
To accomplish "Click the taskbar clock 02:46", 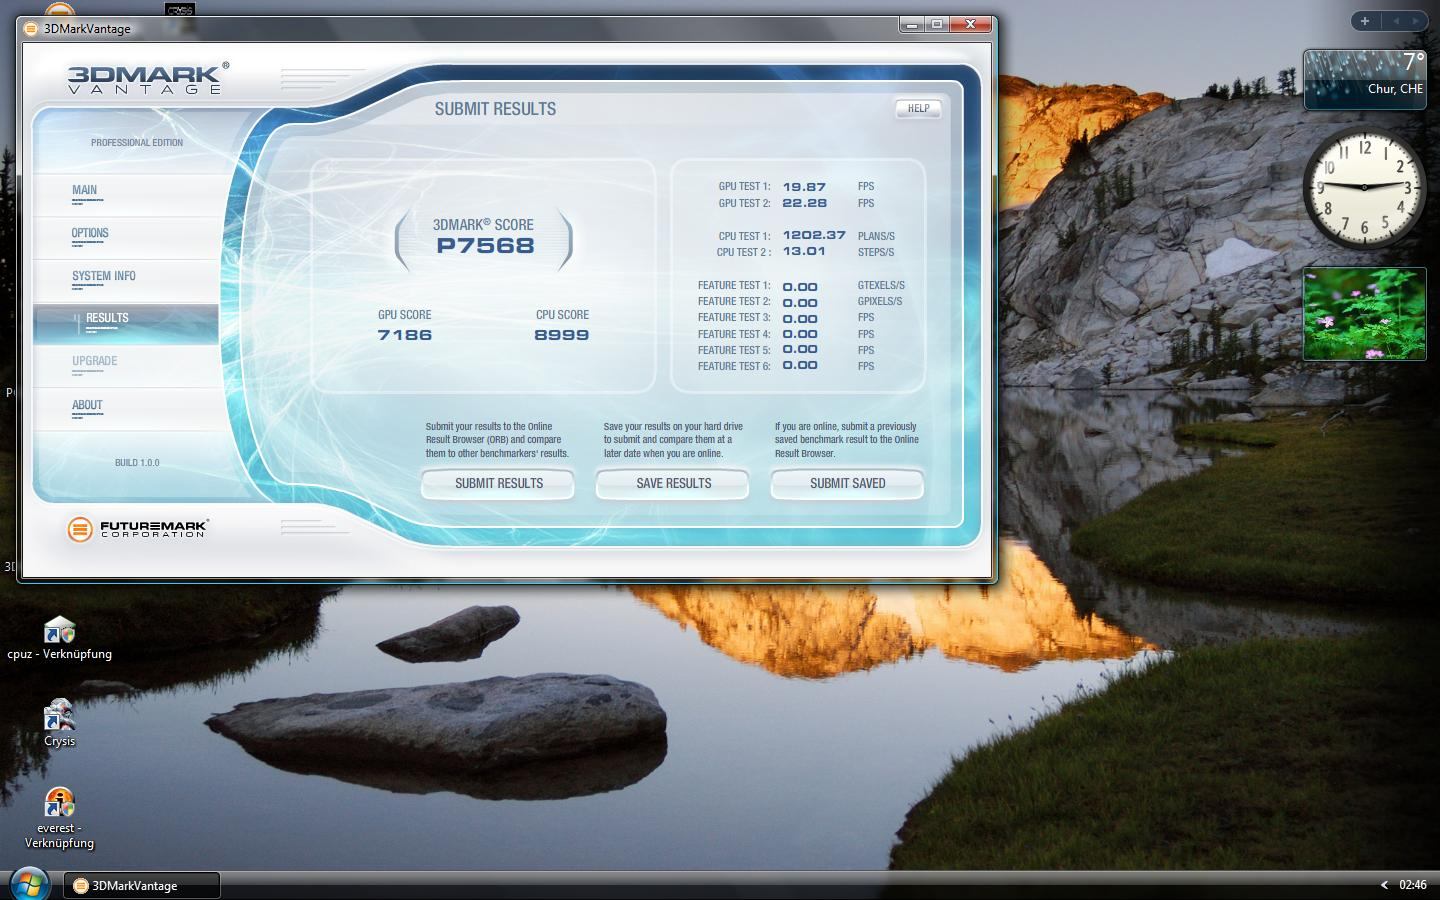I will click(x=1412, y=885).
